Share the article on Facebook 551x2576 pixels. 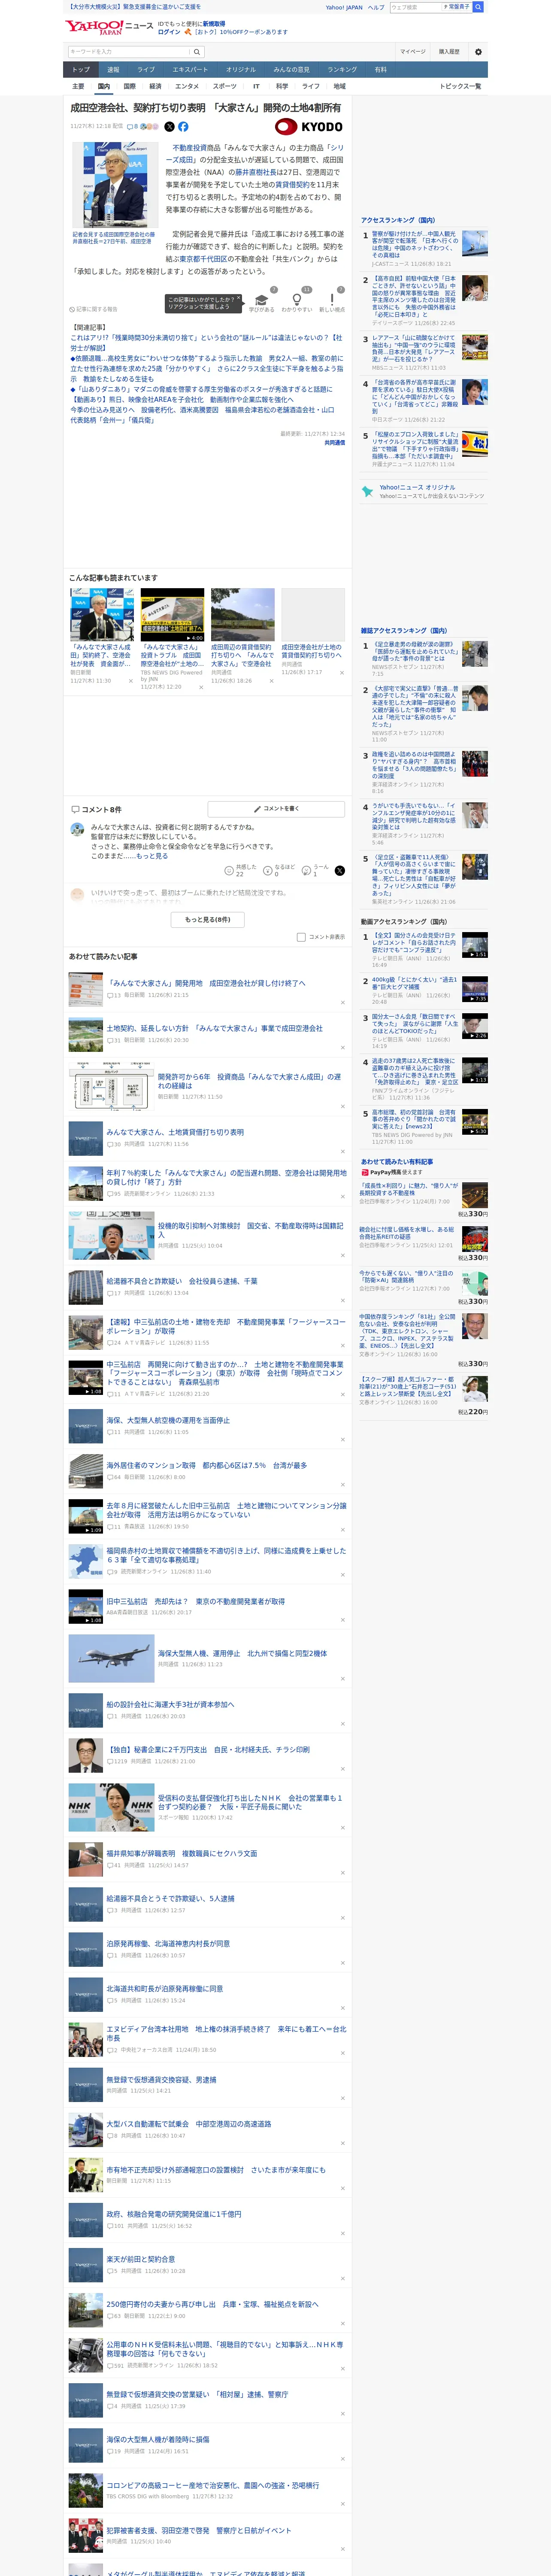click(183, 127)
